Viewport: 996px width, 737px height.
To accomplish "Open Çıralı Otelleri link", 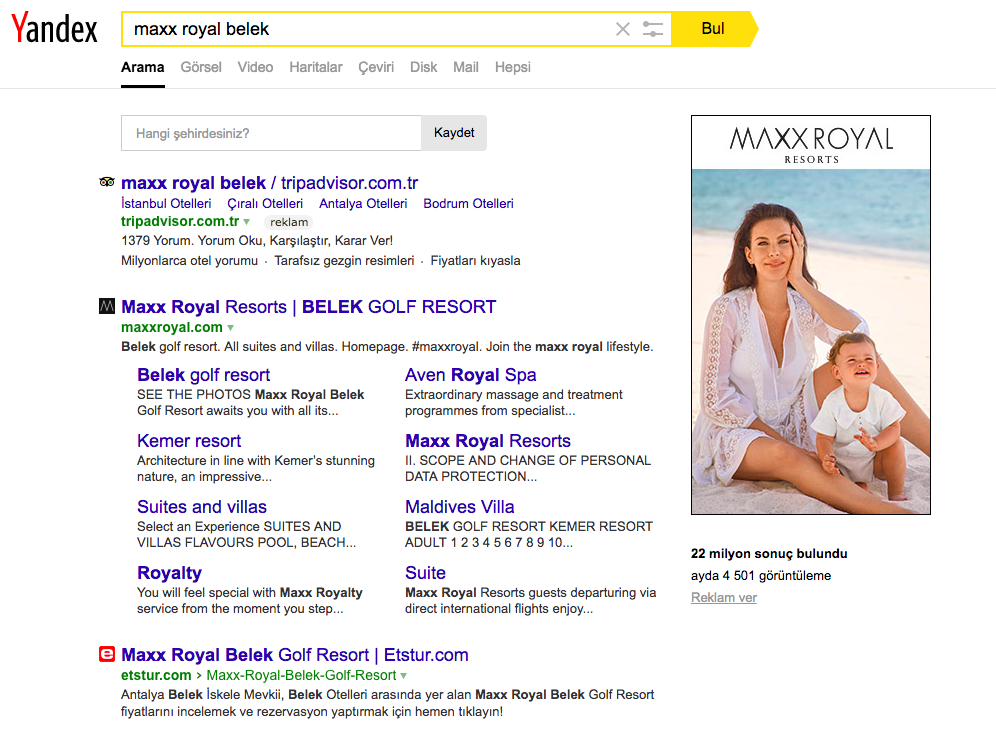I will pos(265,203).
